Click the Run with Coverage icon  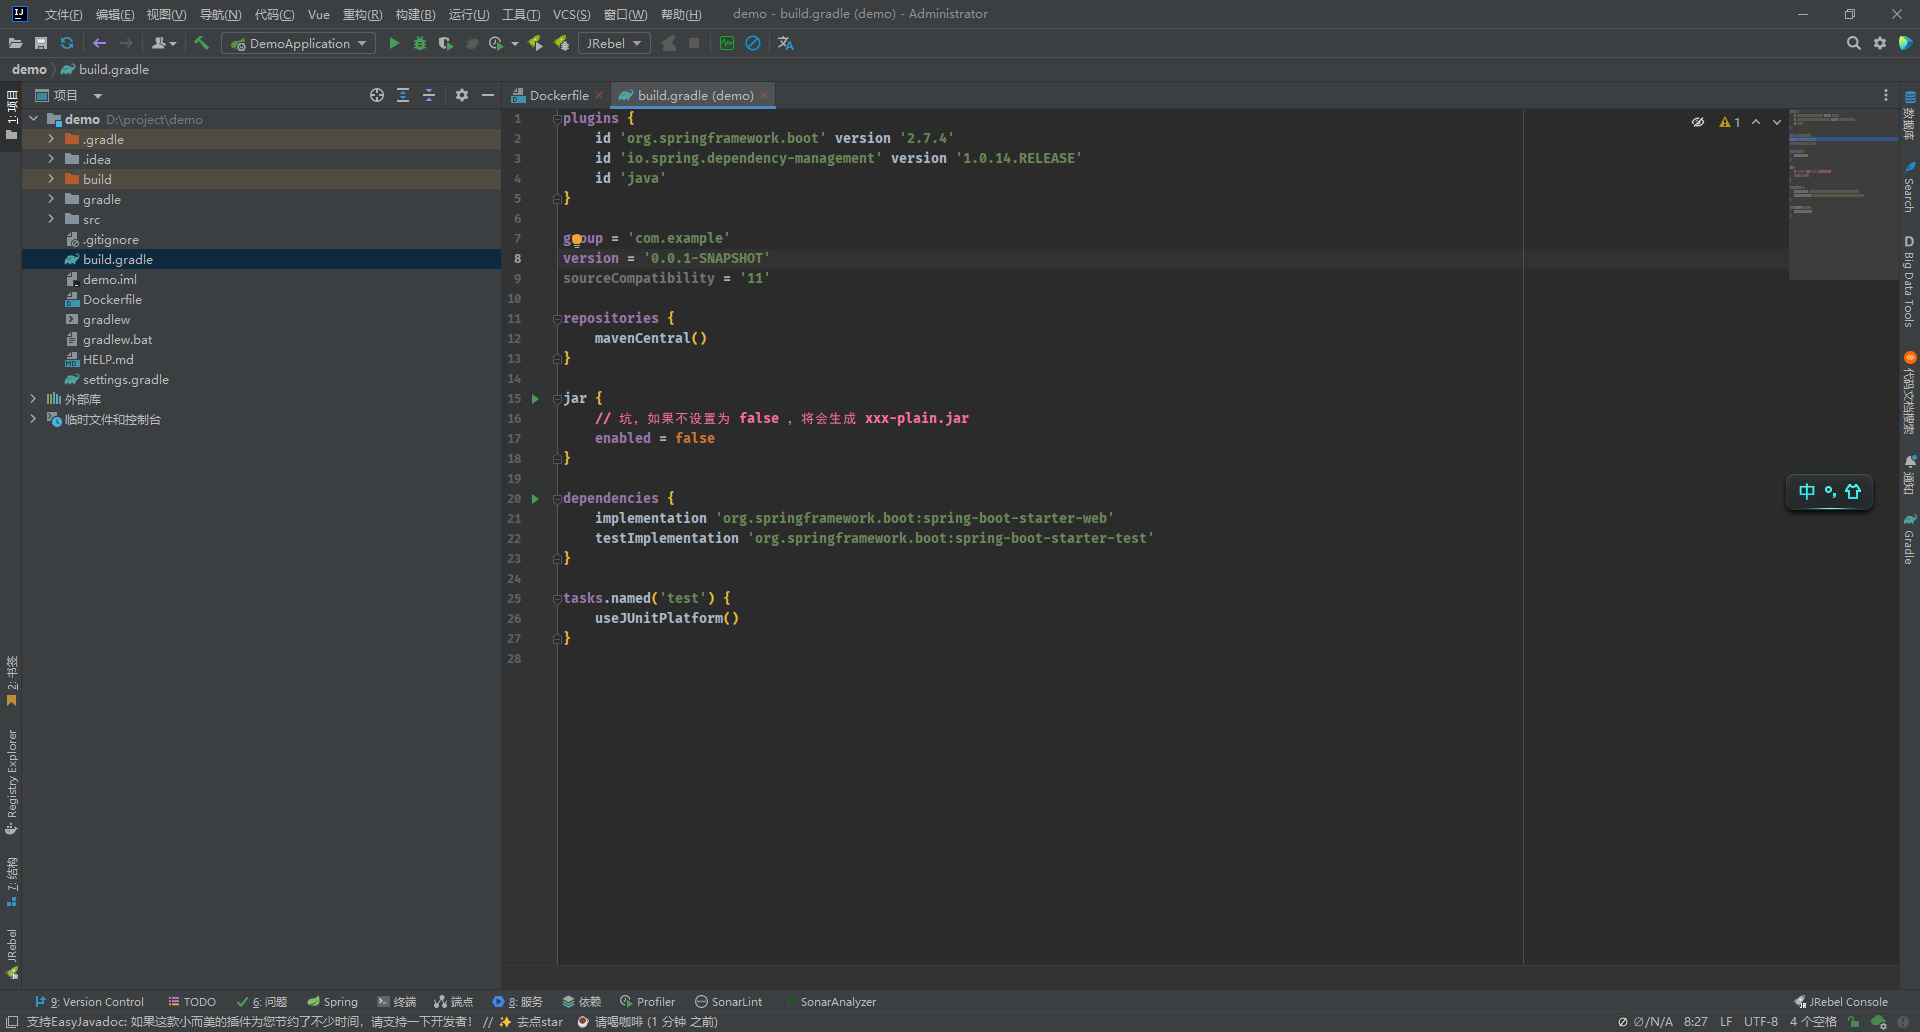[446, 43]
